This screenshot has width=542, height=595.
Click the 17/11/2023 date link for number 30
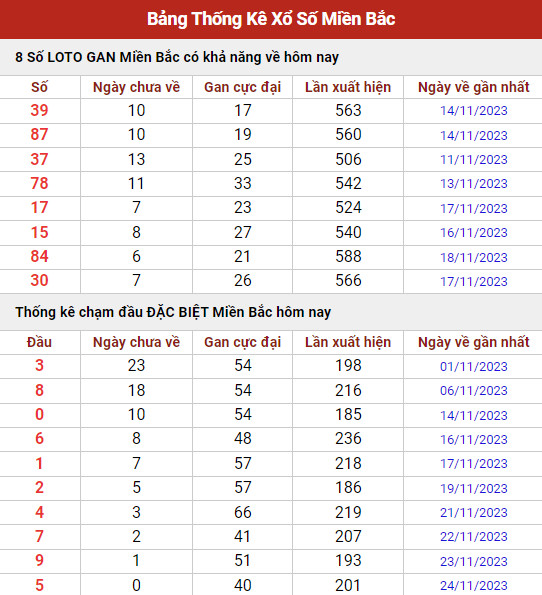[x=473, y=282]
